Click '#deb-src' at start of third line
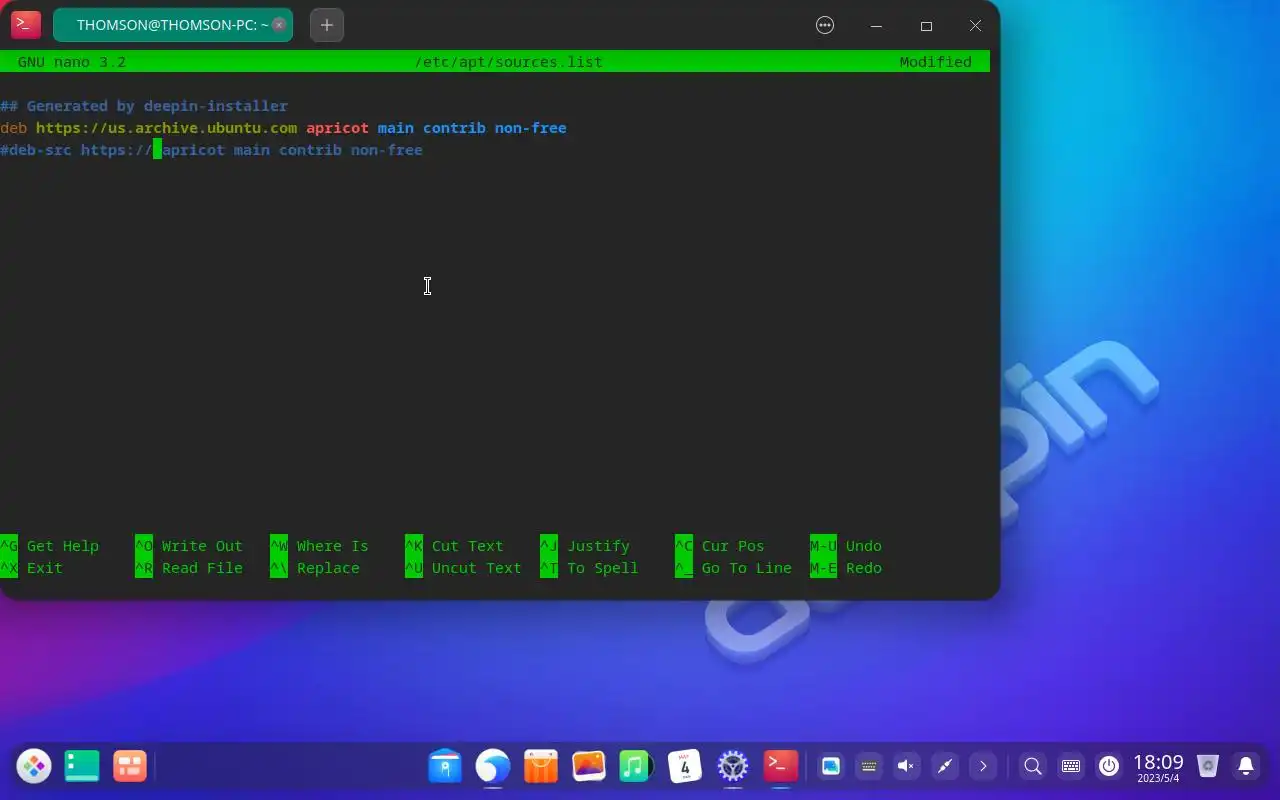 [36, 150]
